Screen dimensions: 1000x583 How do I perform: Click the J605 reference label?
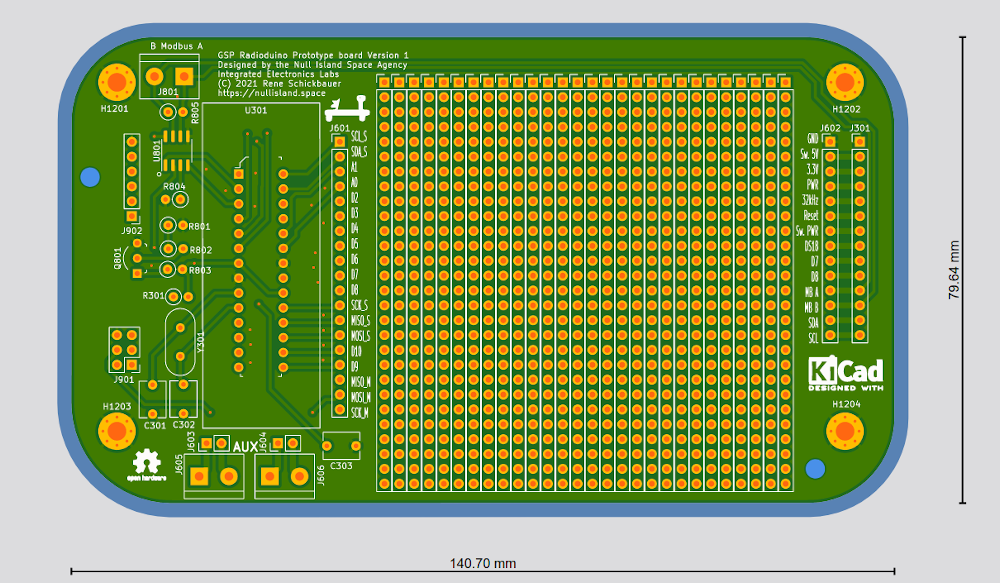pyautogui.click(x=179, y=464)
